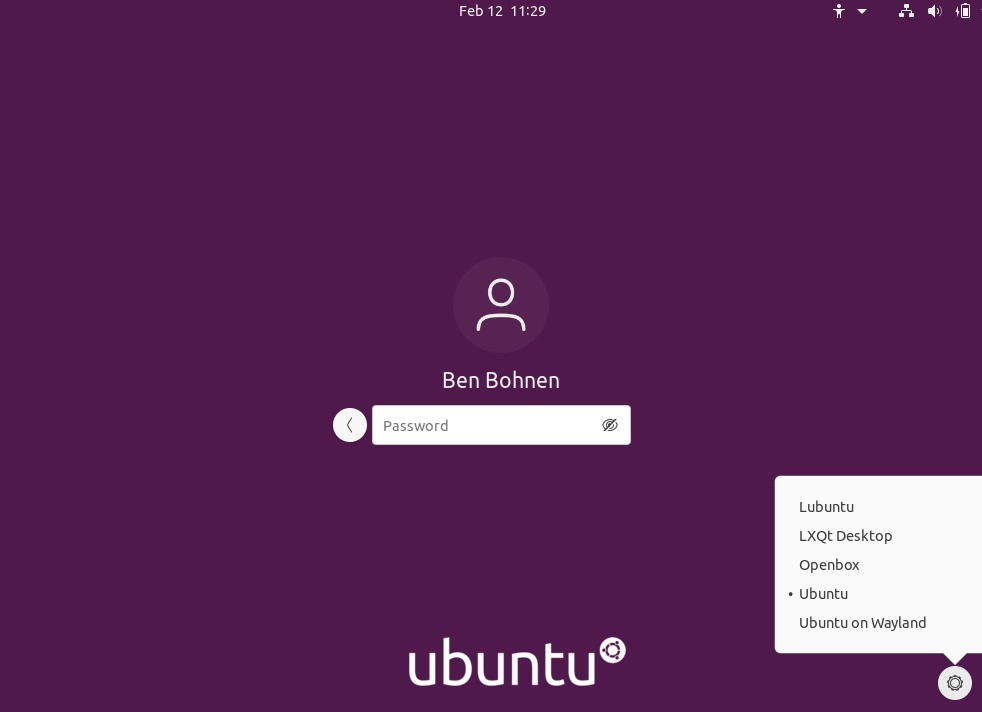Click the Ben Bohnen user name
Image resolution: width=982 pixels, height=712 pixels.
501,380
